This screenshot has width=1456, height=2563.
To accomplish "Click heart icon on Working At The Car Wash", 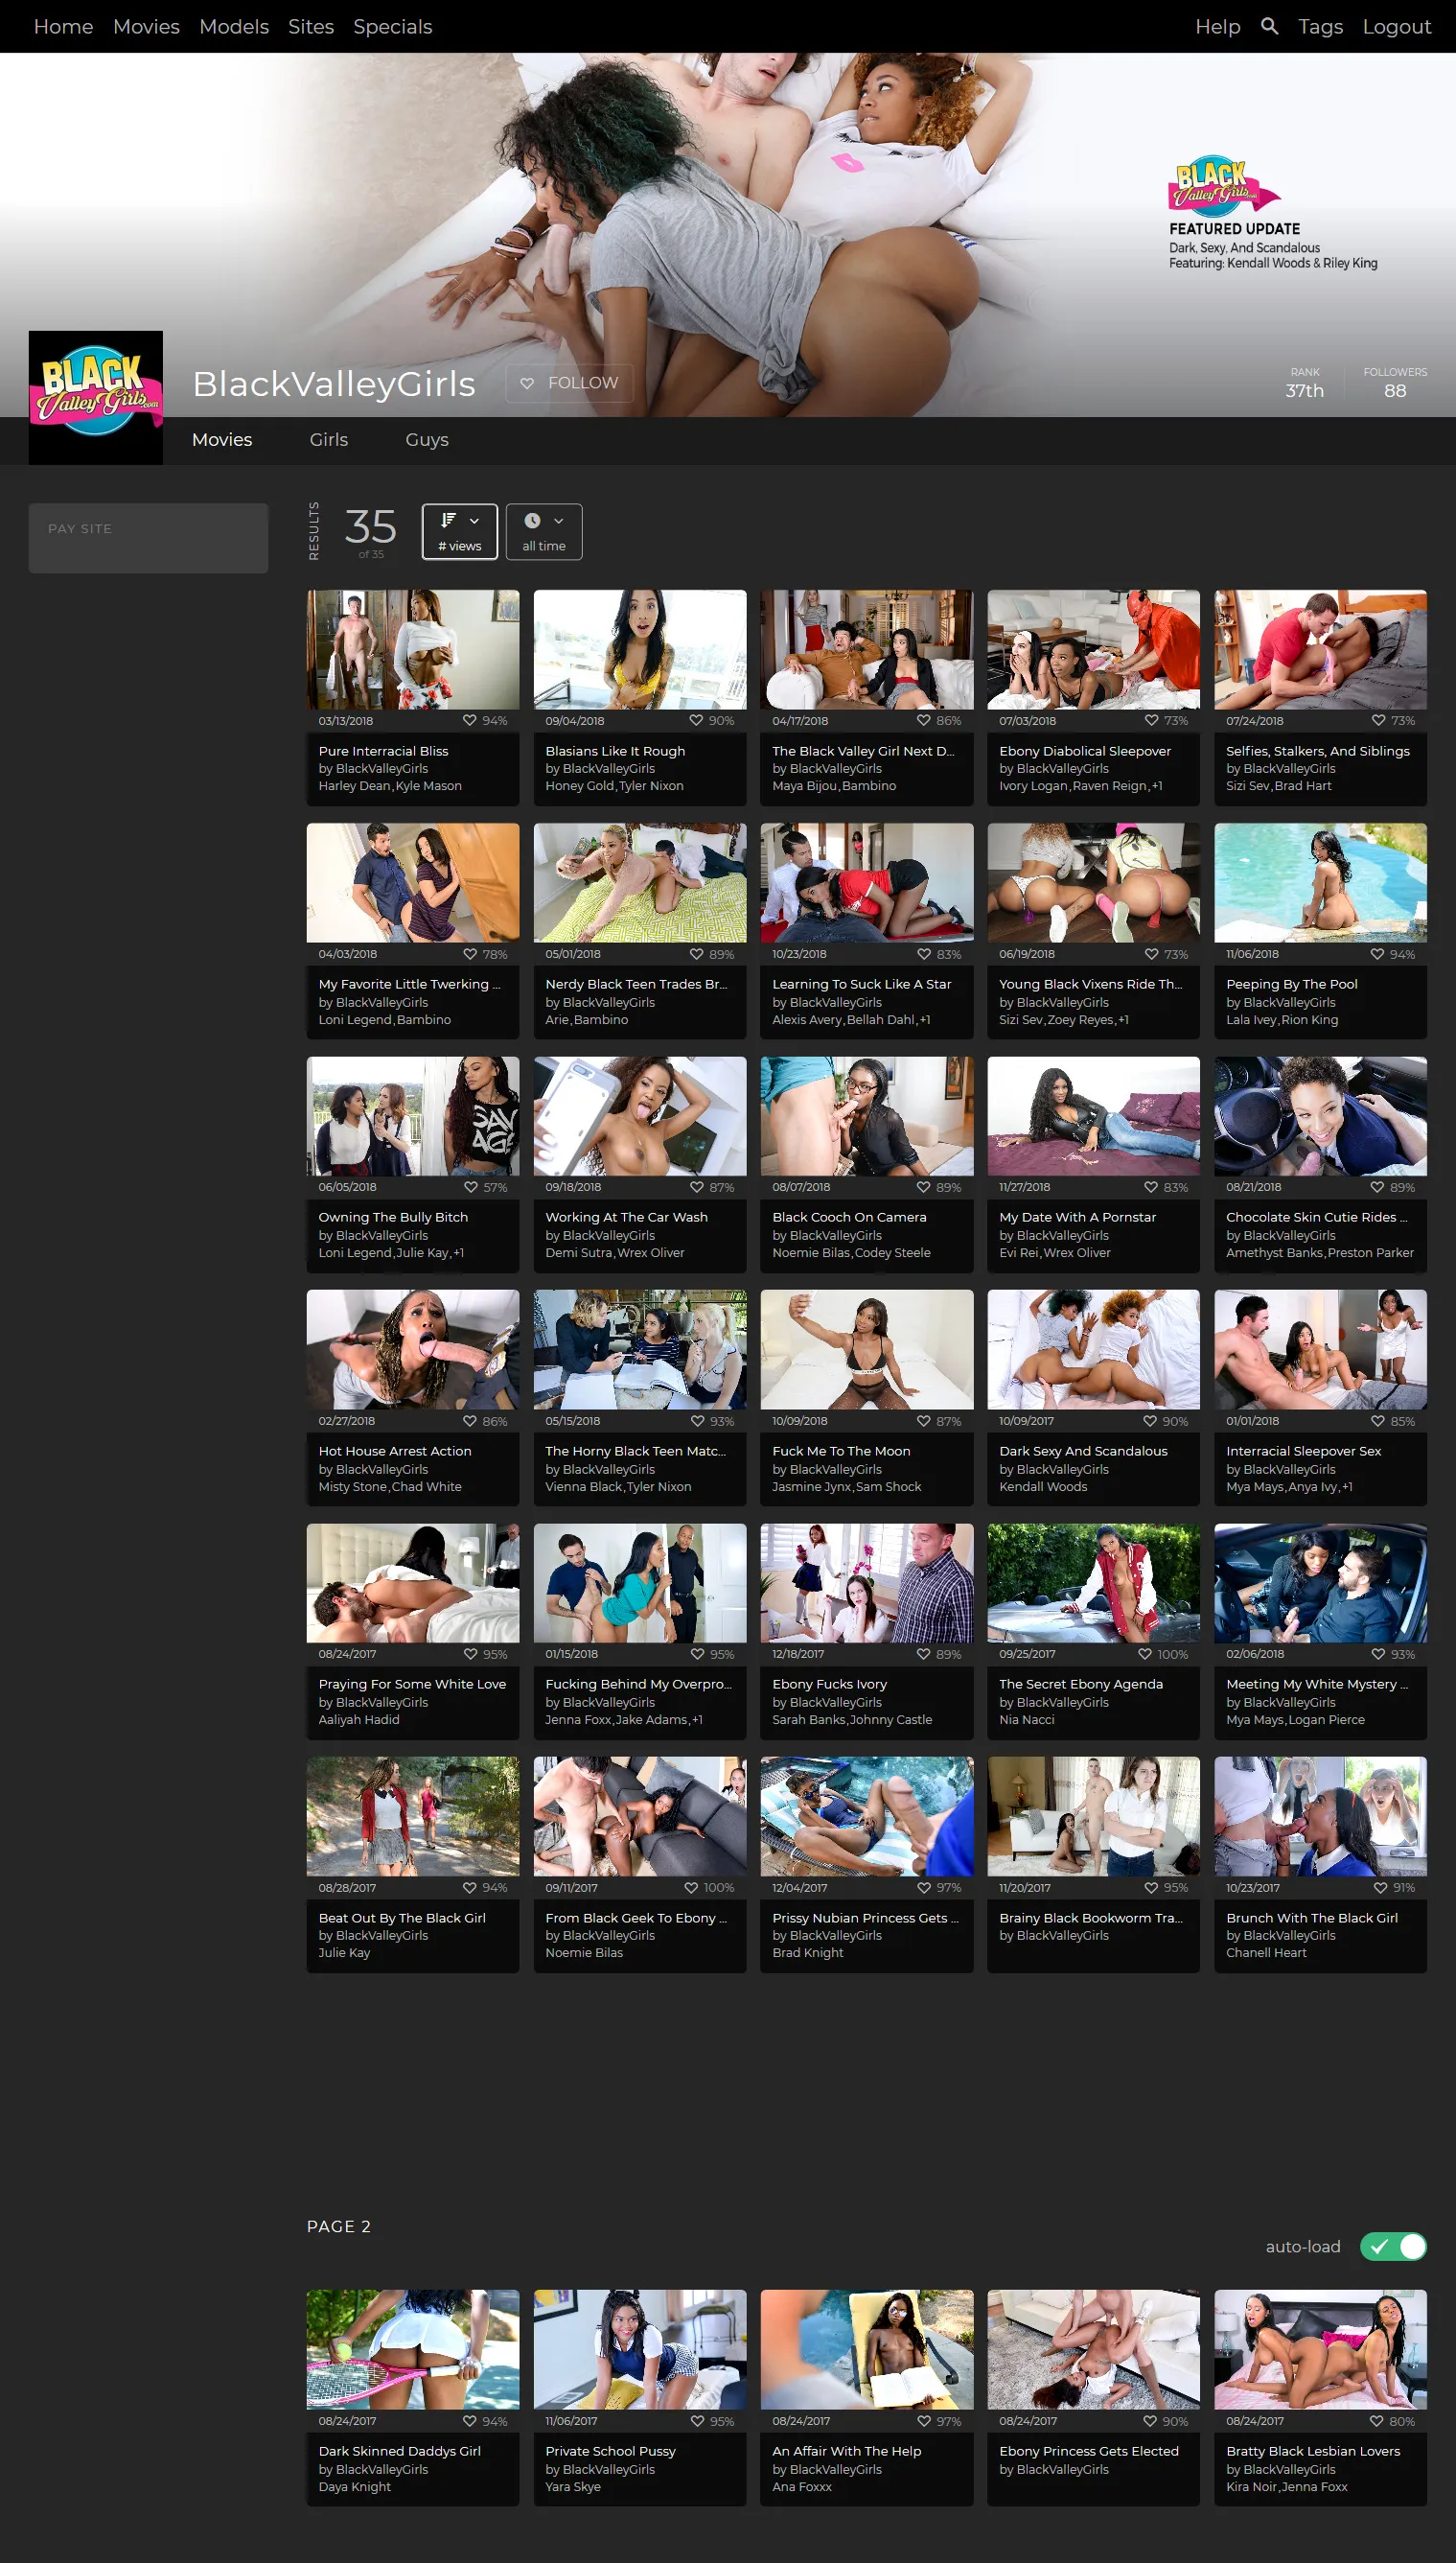I will point(696,1187).
